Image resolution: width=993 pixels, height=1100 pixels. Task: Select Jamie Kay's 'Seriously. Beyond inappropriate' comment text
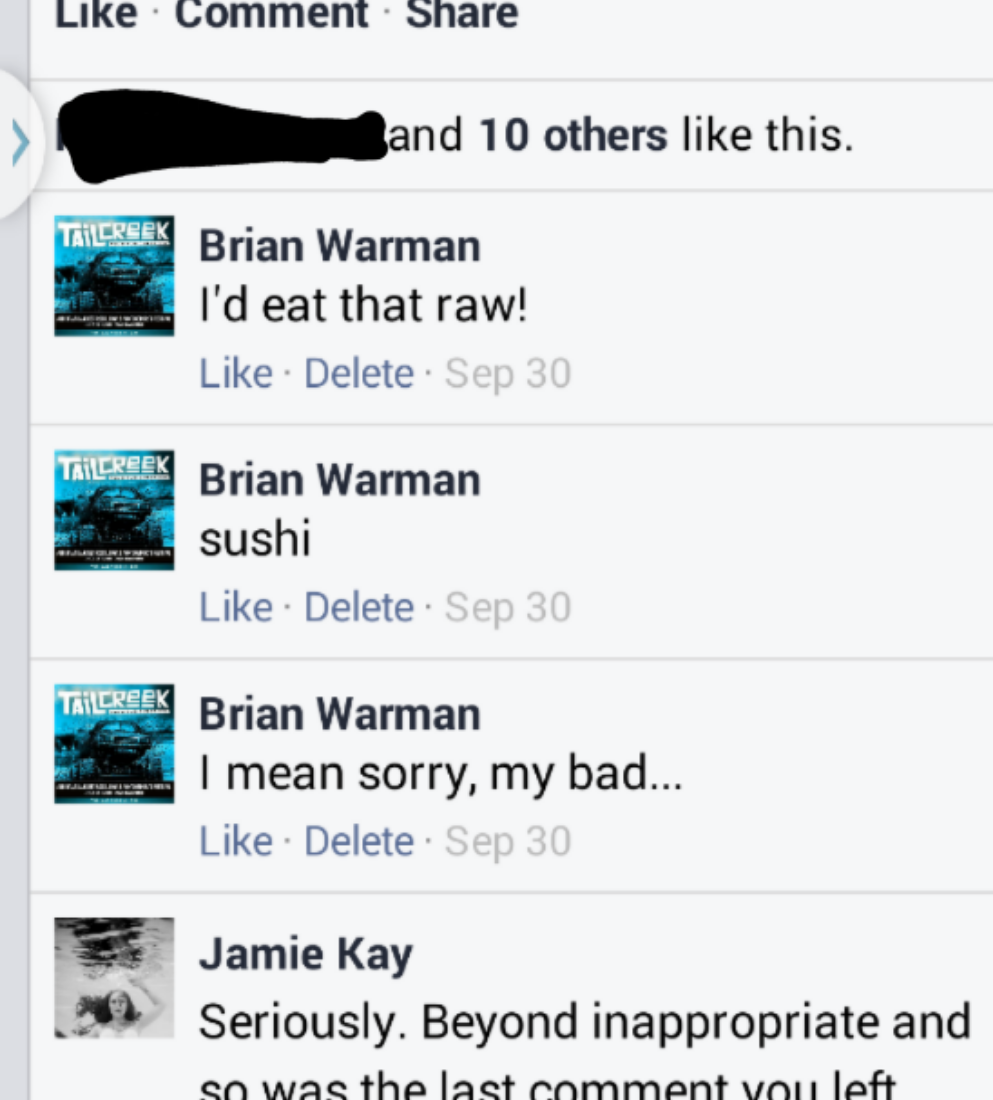click(x=585, y=1050)
